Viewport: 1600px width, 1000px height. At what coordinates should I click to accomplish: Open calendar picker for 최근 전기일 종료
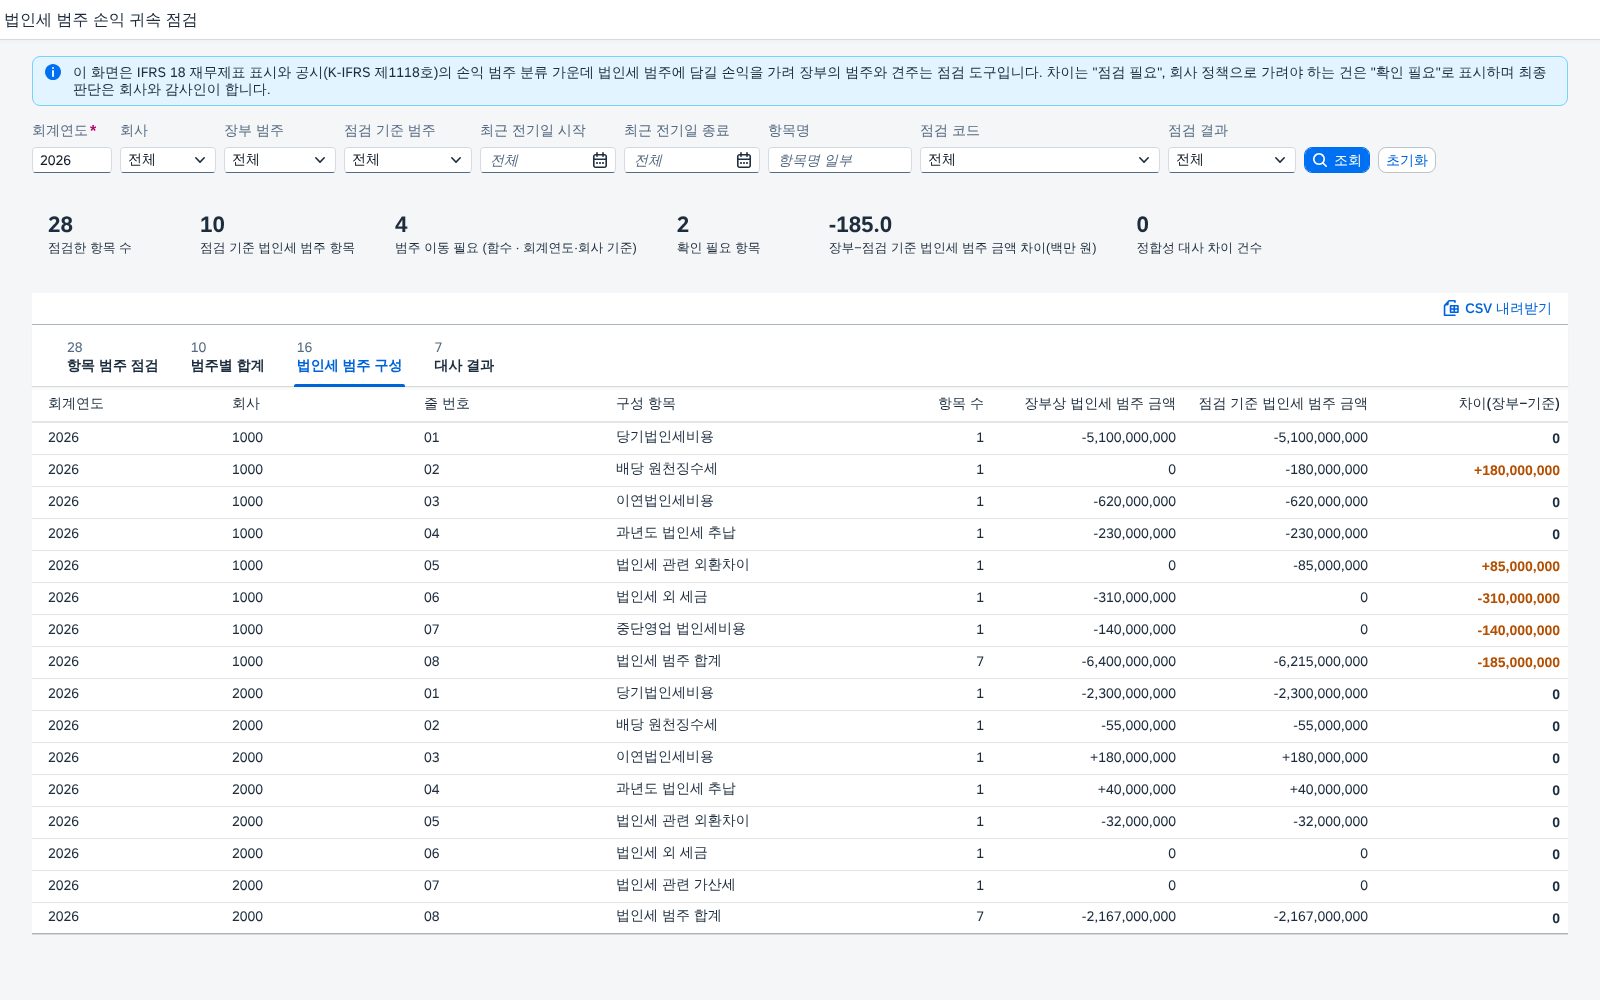coord(744,160)
